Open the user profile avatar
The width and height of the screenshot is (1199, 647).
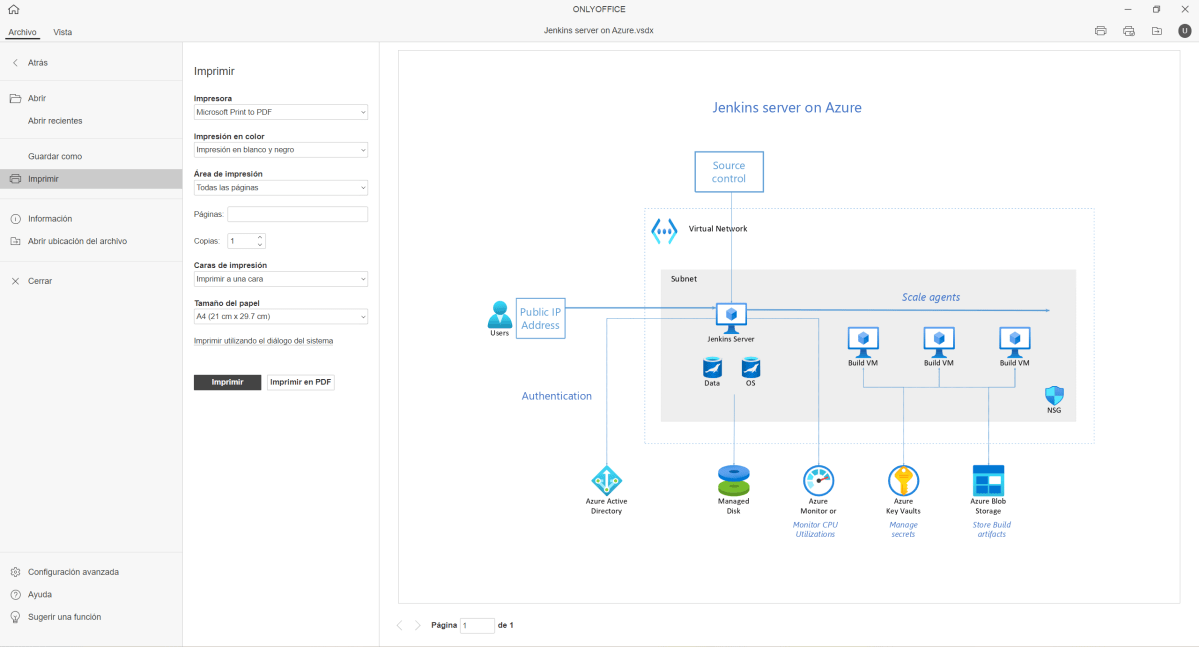[1184, 31]
